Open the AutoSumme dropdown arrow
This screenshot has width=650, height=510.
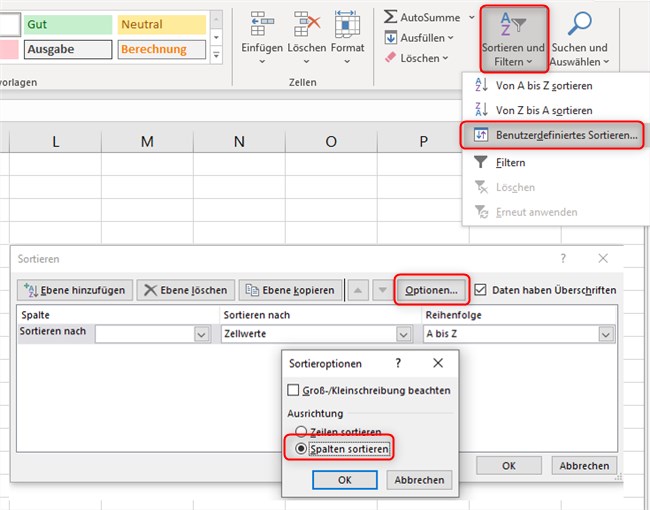point(472,17)
